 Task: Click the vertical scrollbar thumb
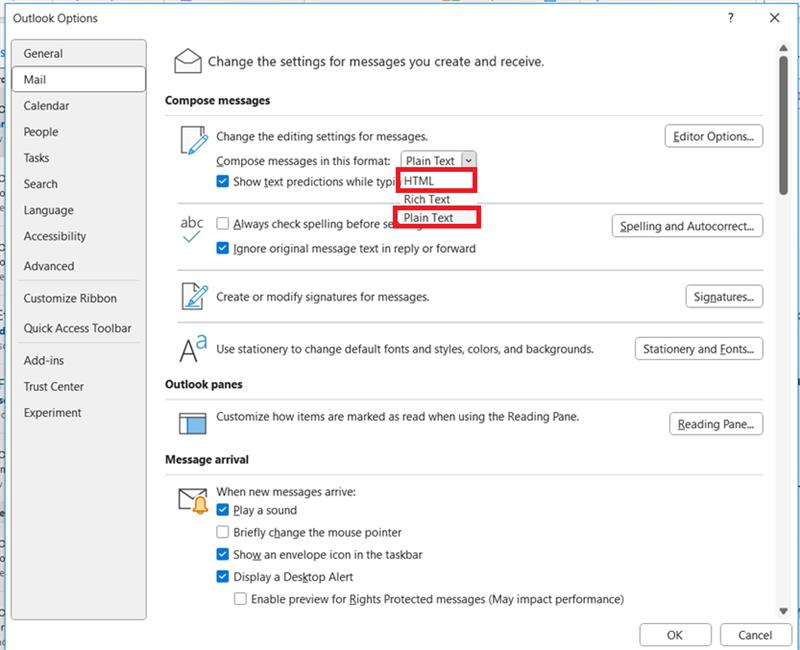pos(783,125)
